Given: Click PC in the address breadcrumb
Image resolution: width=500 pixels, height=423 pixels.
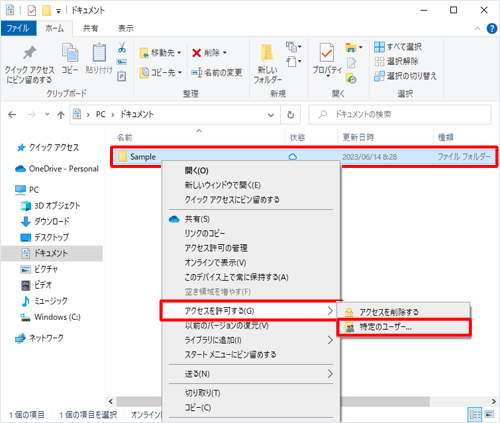Looking at the screenshot, I should click(x=100, y=114).
